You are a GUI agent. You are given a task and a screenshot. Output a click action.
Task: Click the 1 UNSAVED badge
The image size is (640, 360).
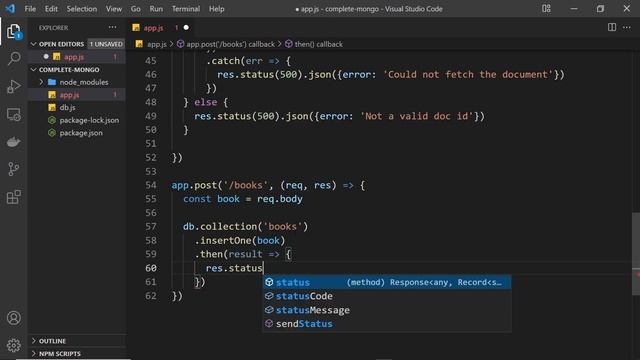tap(106, 44)
